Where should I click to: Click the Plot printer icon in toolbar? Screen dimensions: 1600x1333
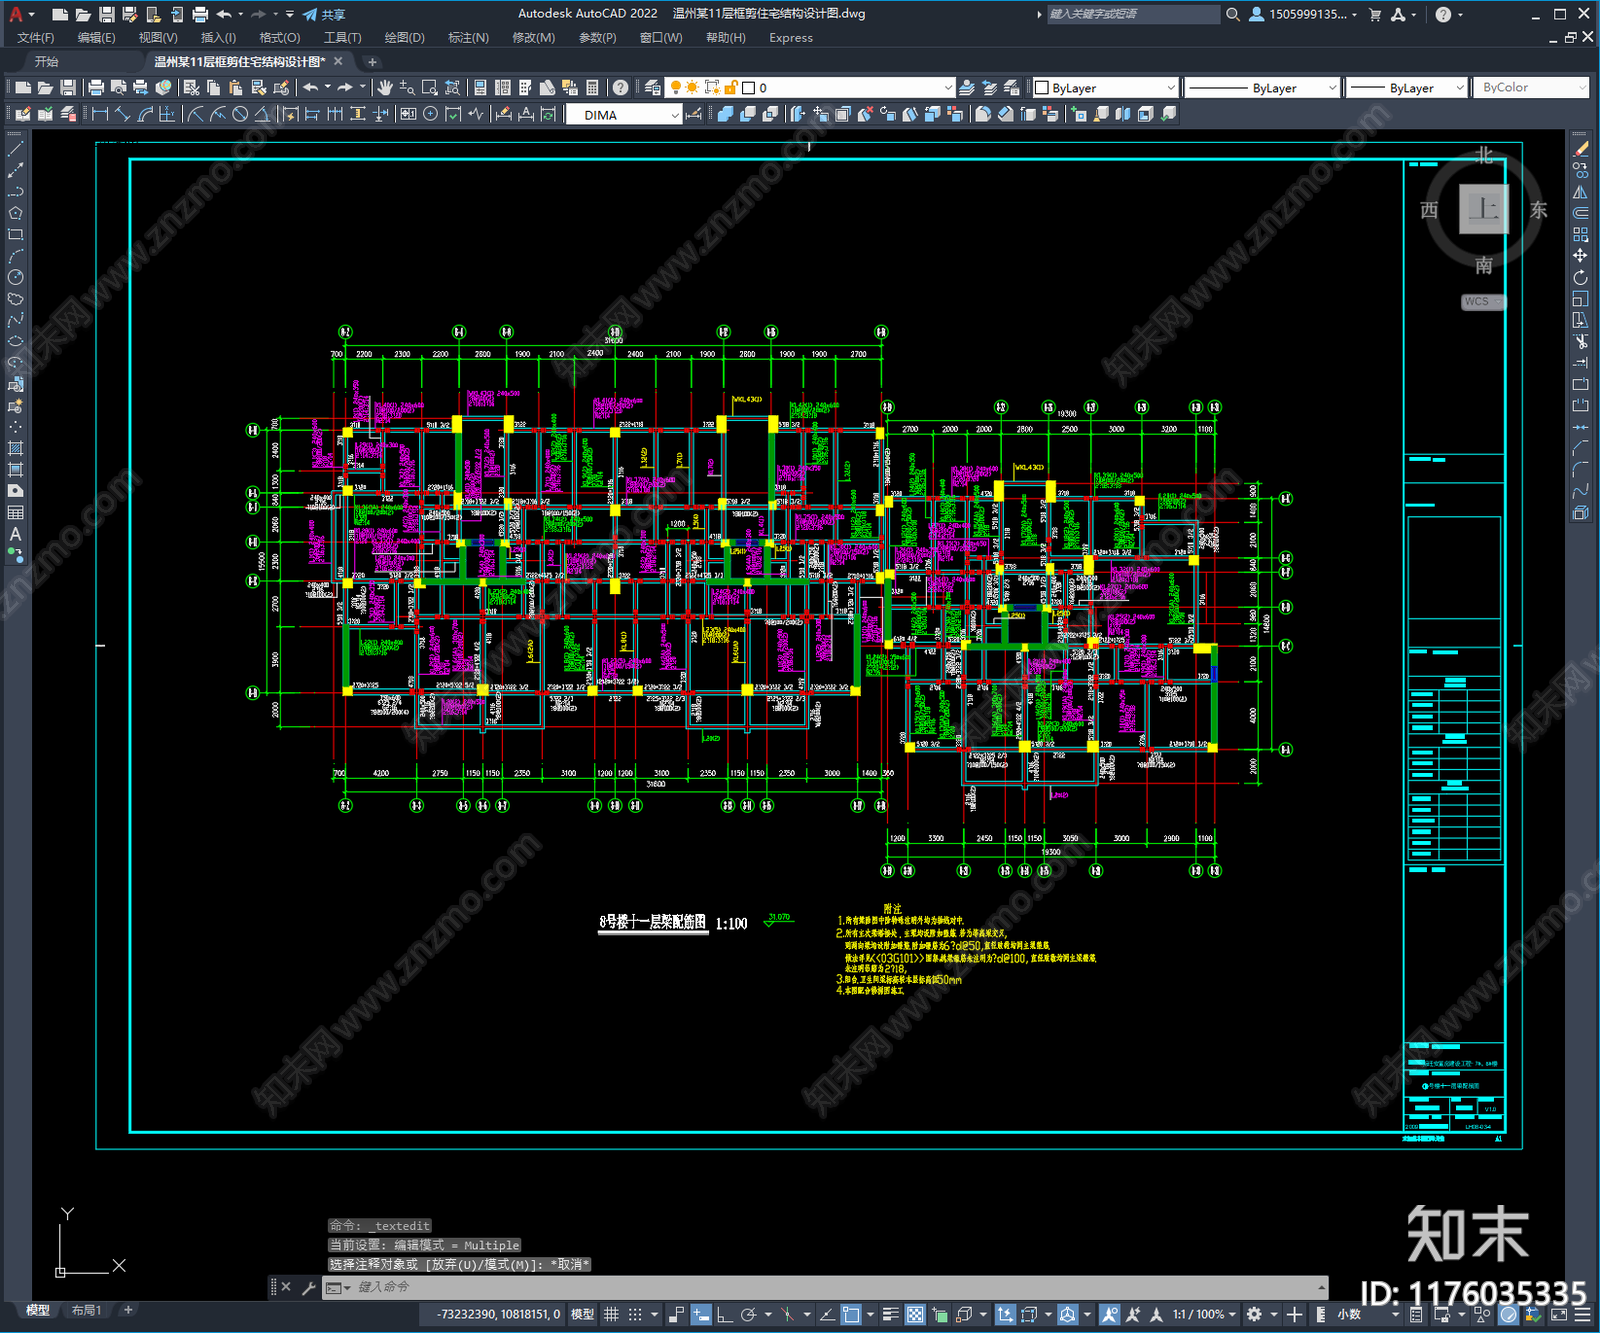(x=97, y=88)
